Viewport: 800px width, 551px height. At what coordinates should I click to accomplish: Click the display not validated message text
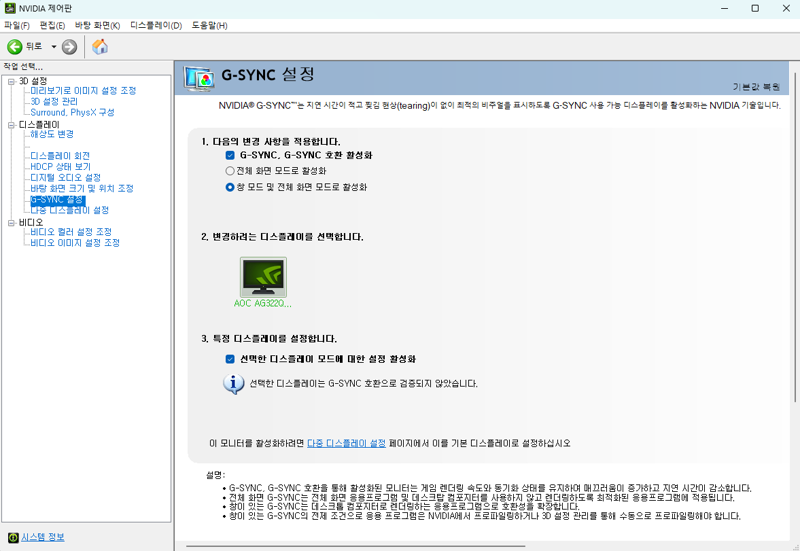(363, 384)
